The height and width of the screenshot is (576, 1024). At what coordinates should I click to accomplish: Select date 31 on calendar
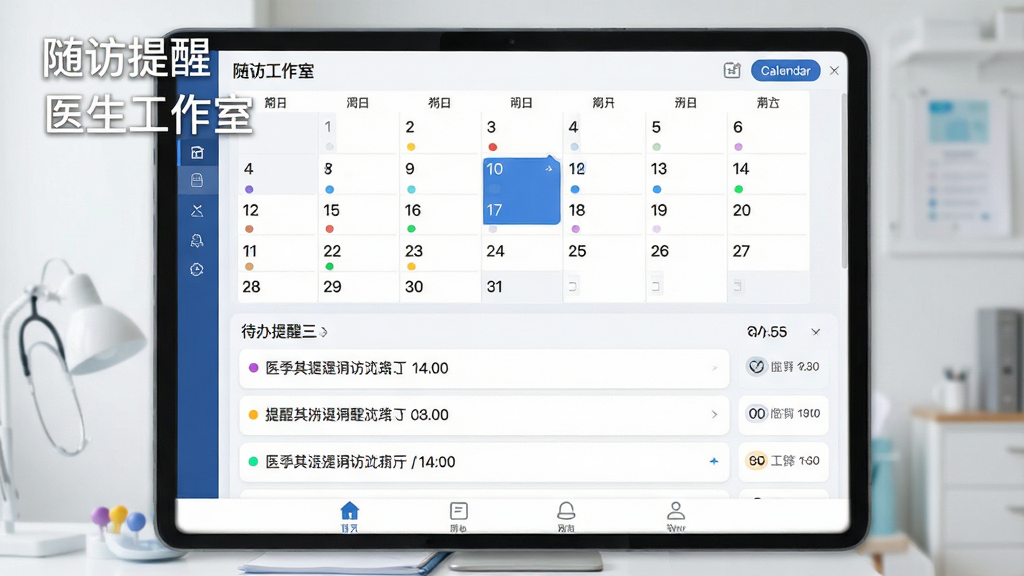[x=521, y=287]
